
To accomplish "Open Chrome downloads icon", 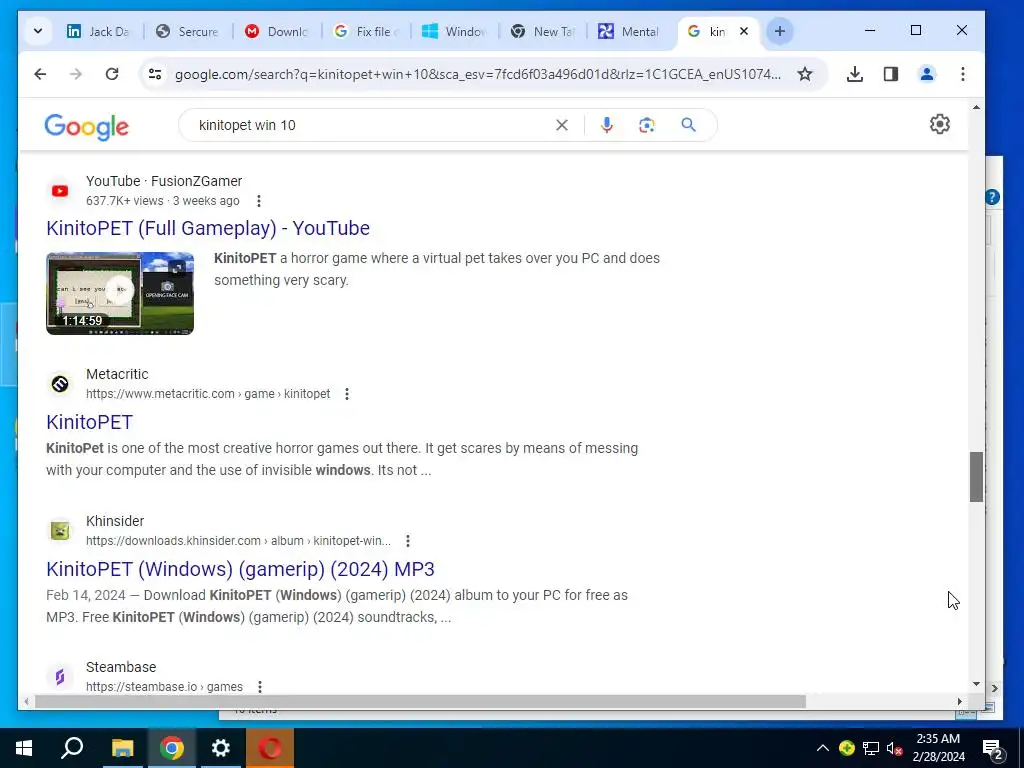I will 854,74.
